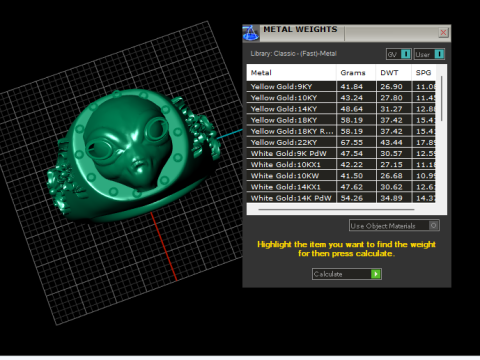Toggle Use Object Materials option
This screenshot has width=480, height=360.
[394, 226]
